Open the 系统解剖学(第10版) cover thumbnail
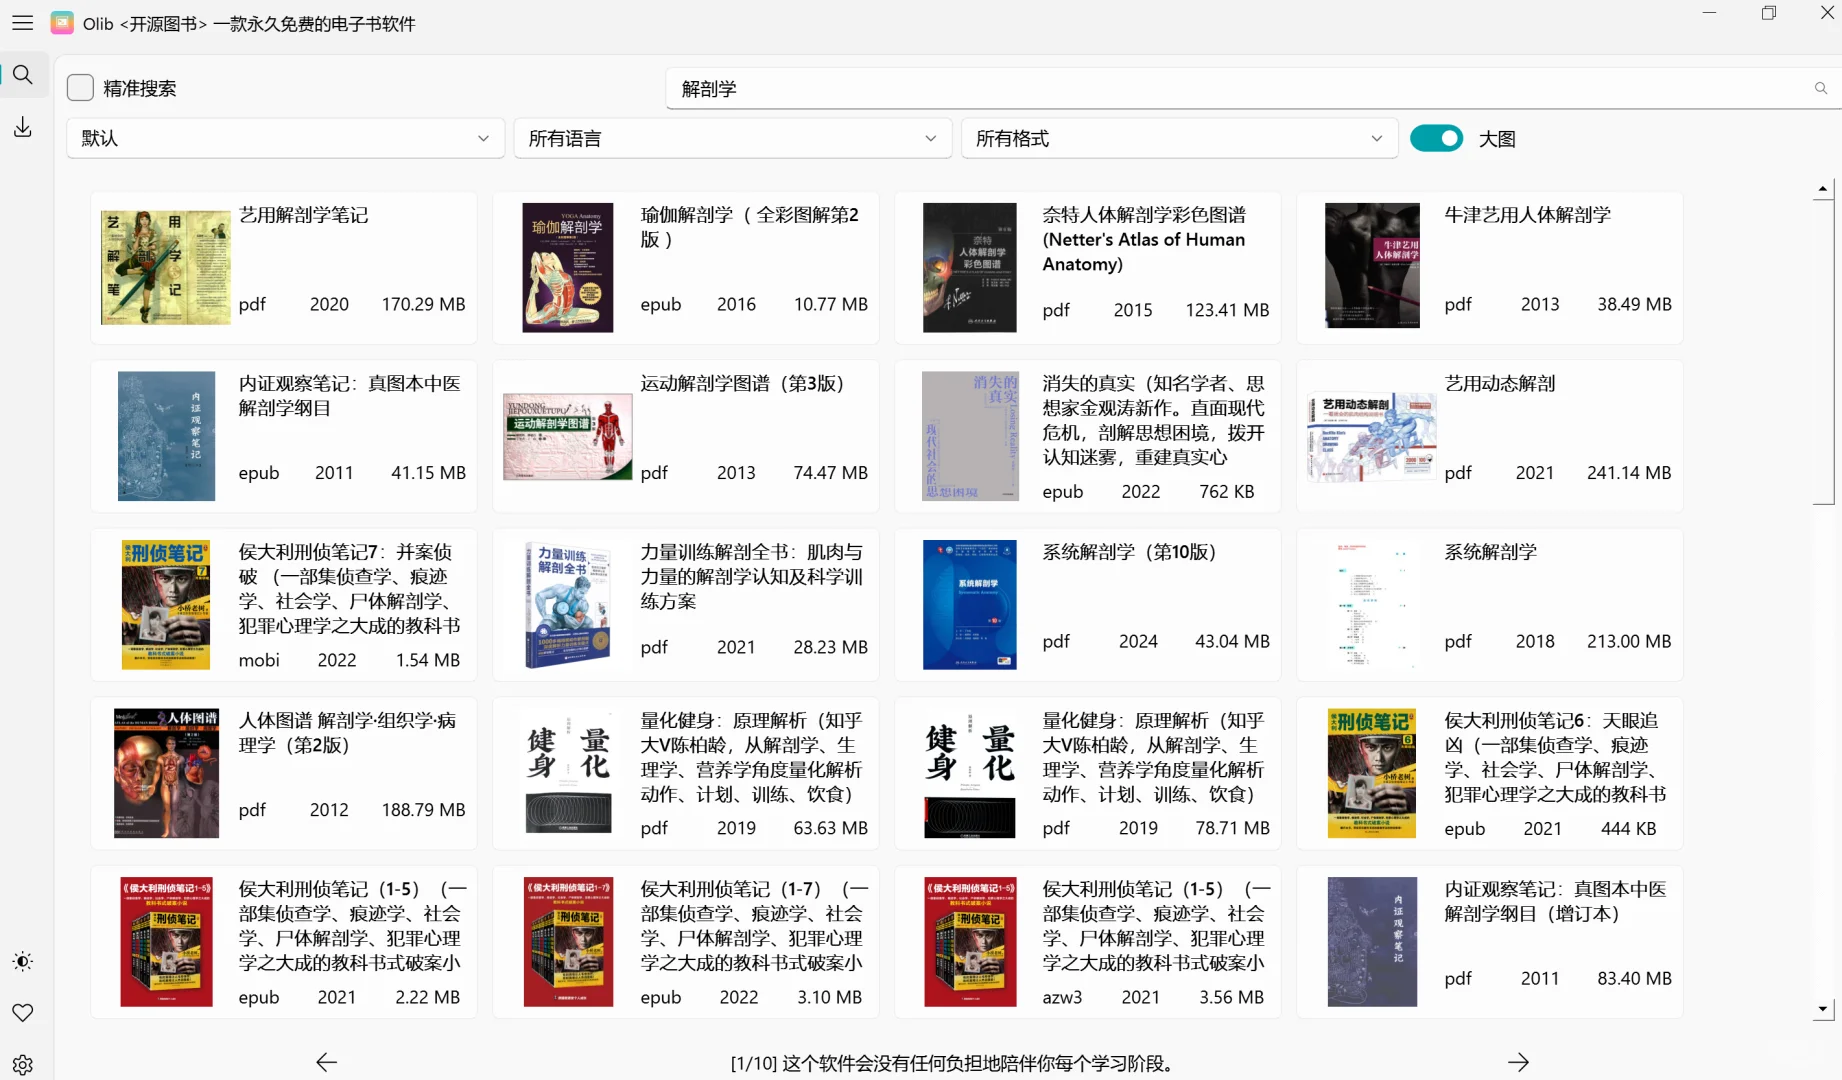The image size is (1842, 1080). [970, 605]
